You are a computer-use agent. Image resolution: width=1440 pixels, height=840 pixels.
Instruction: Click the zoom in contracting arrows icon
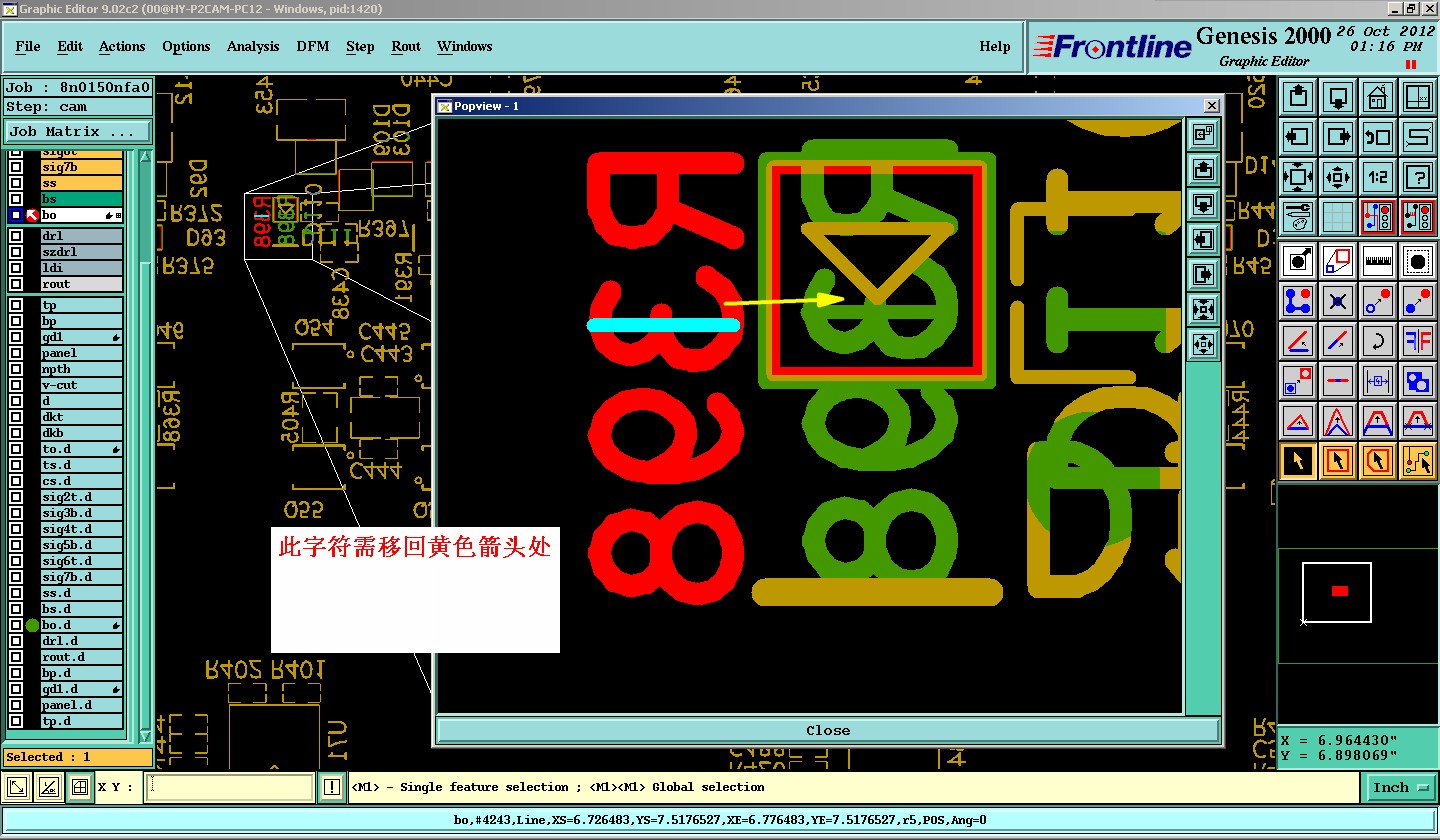1338,177
